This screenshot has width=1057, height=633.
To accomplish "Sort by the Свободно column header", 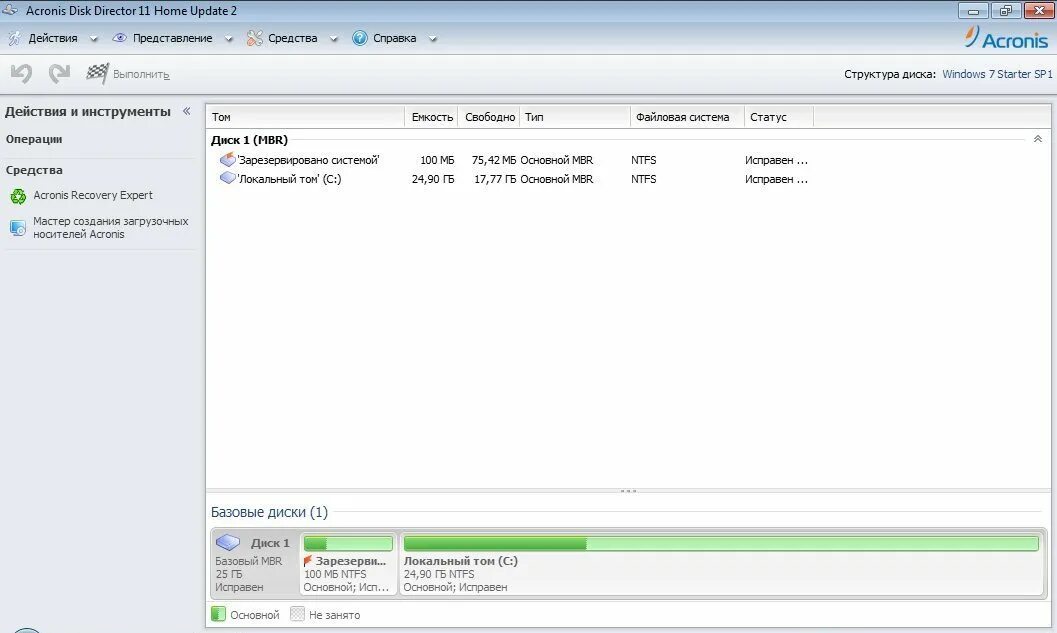I will pyautogui.click(x=489, y=117).
